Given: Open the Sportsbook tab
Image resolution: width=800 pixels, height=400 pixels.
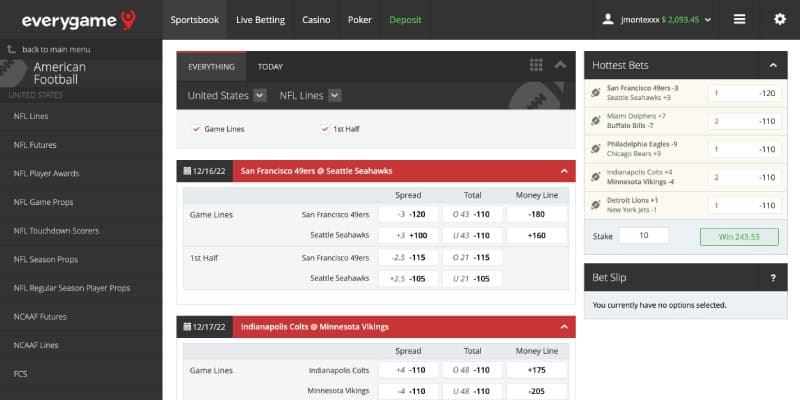Looking at the screenshot, I should (194, 20).
